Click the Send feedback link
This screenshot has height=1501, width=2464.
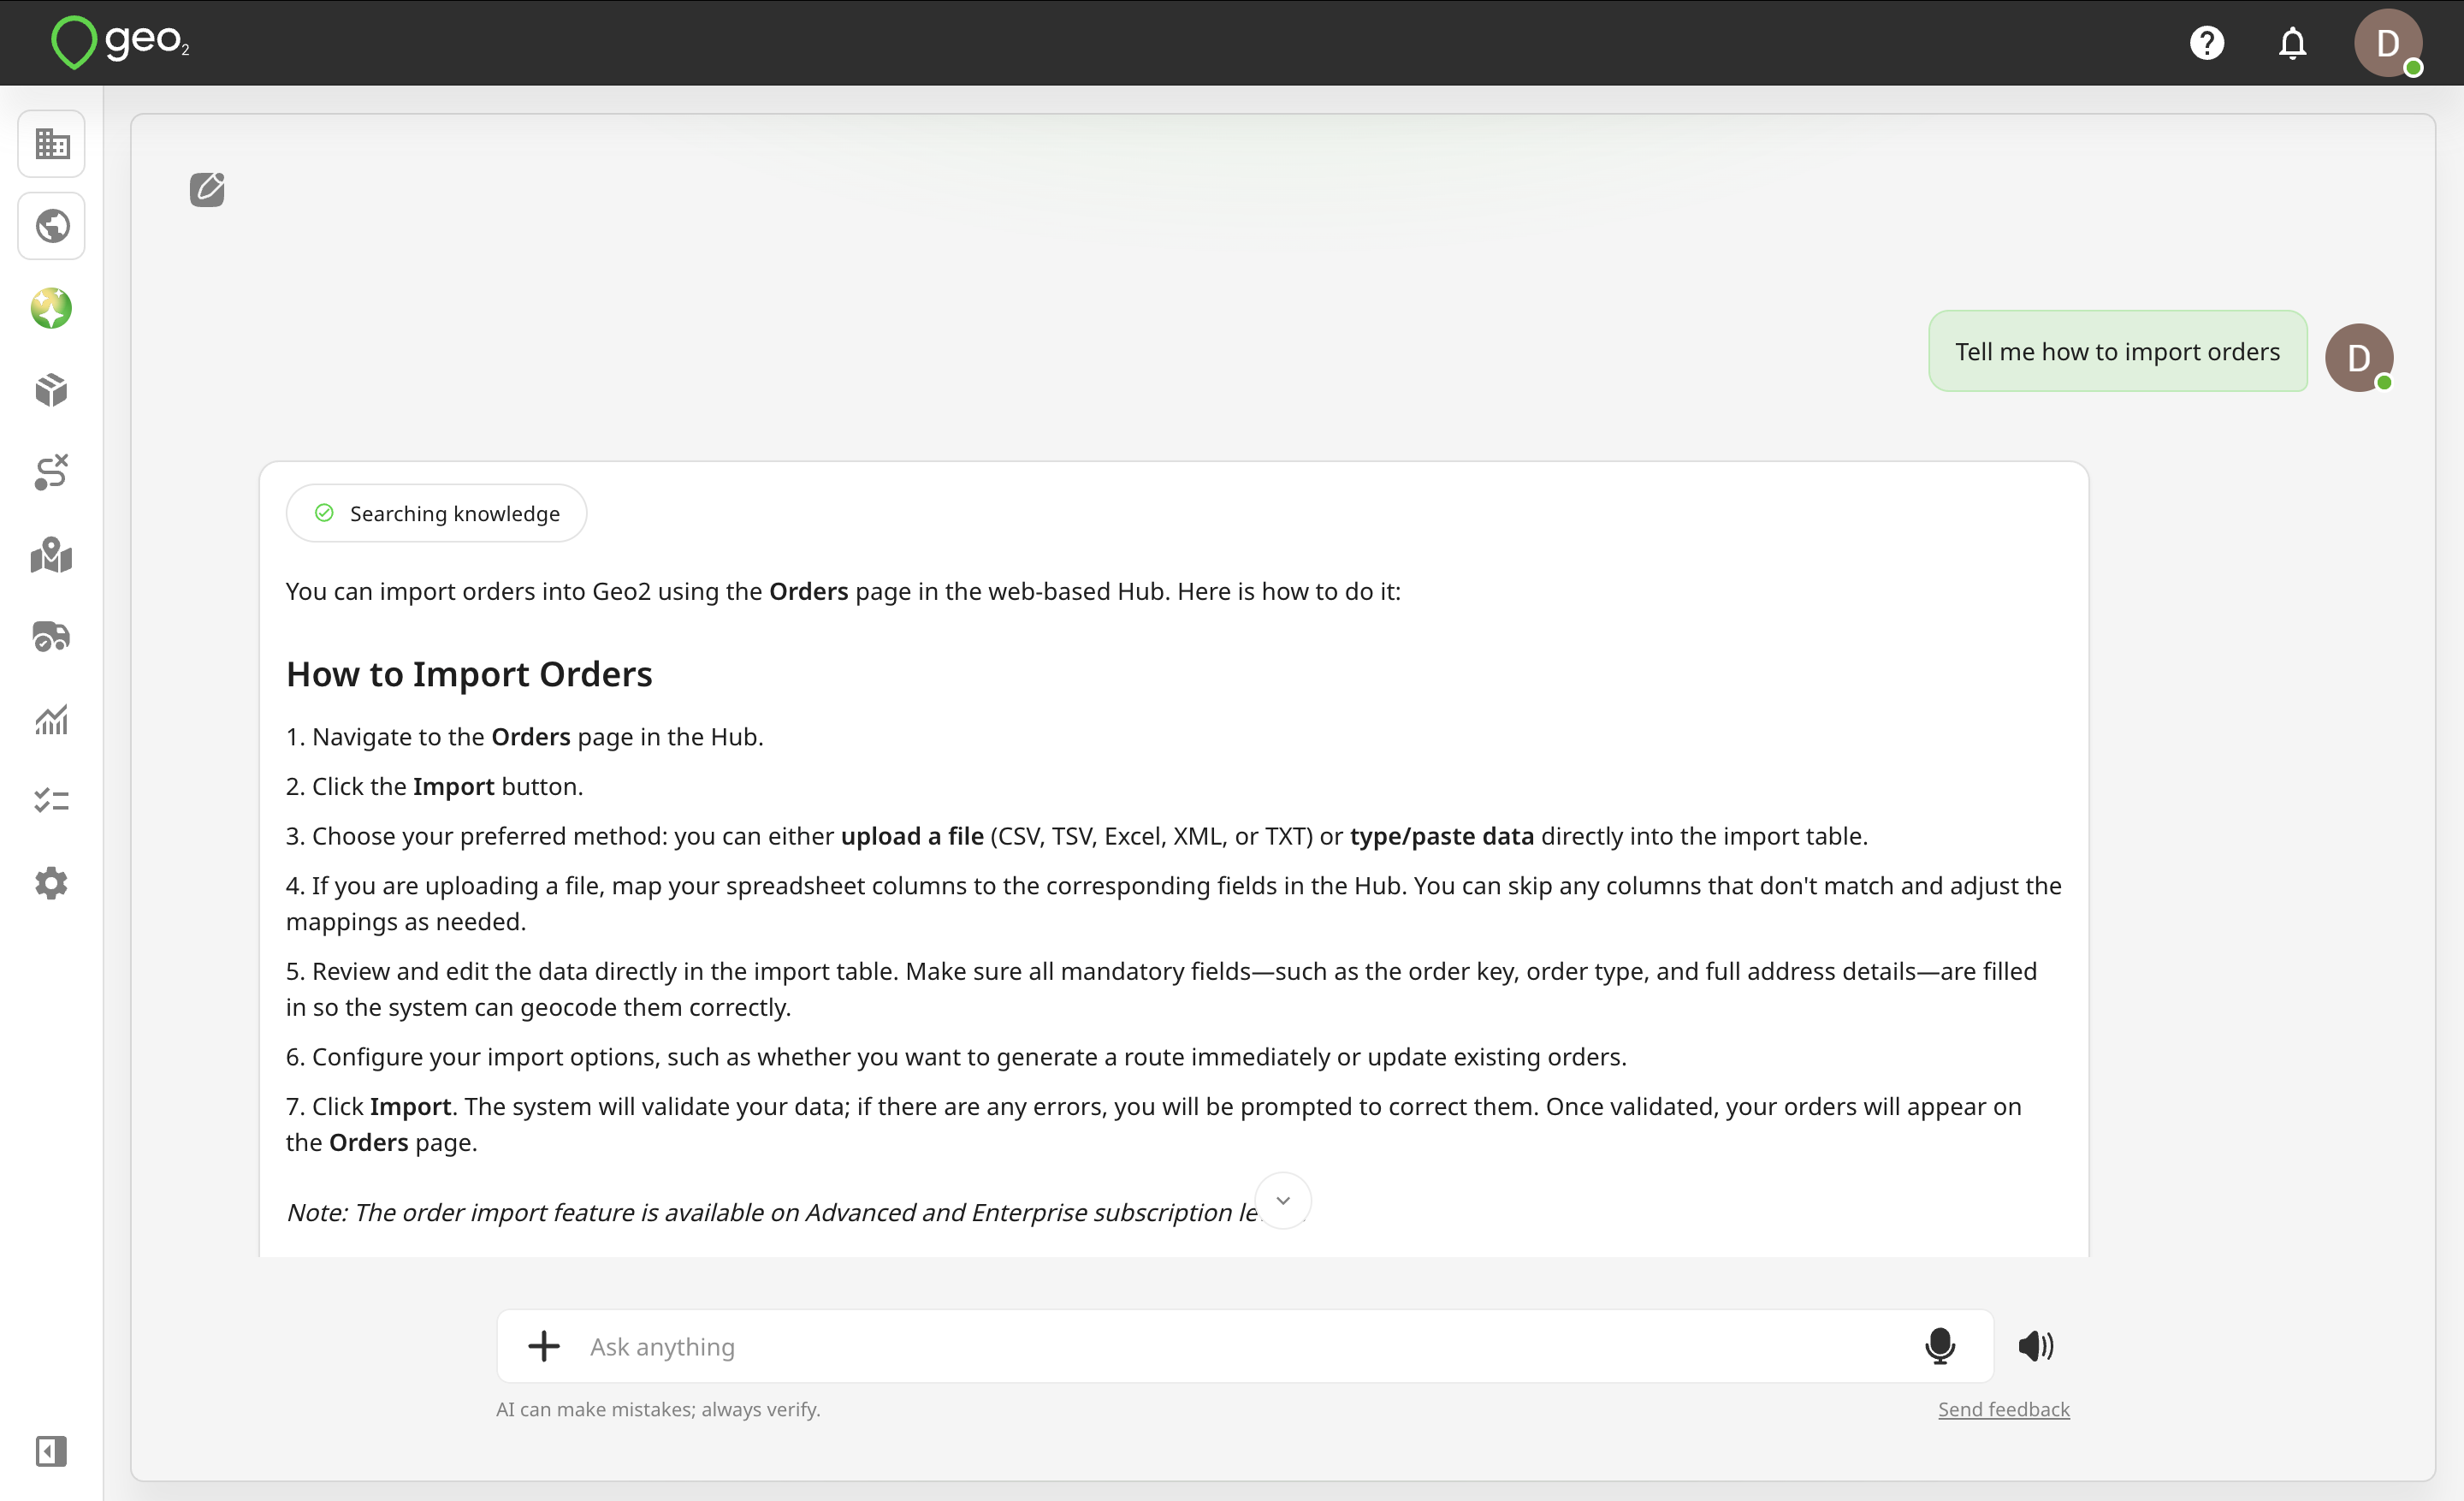(x=2003, y=1409)
